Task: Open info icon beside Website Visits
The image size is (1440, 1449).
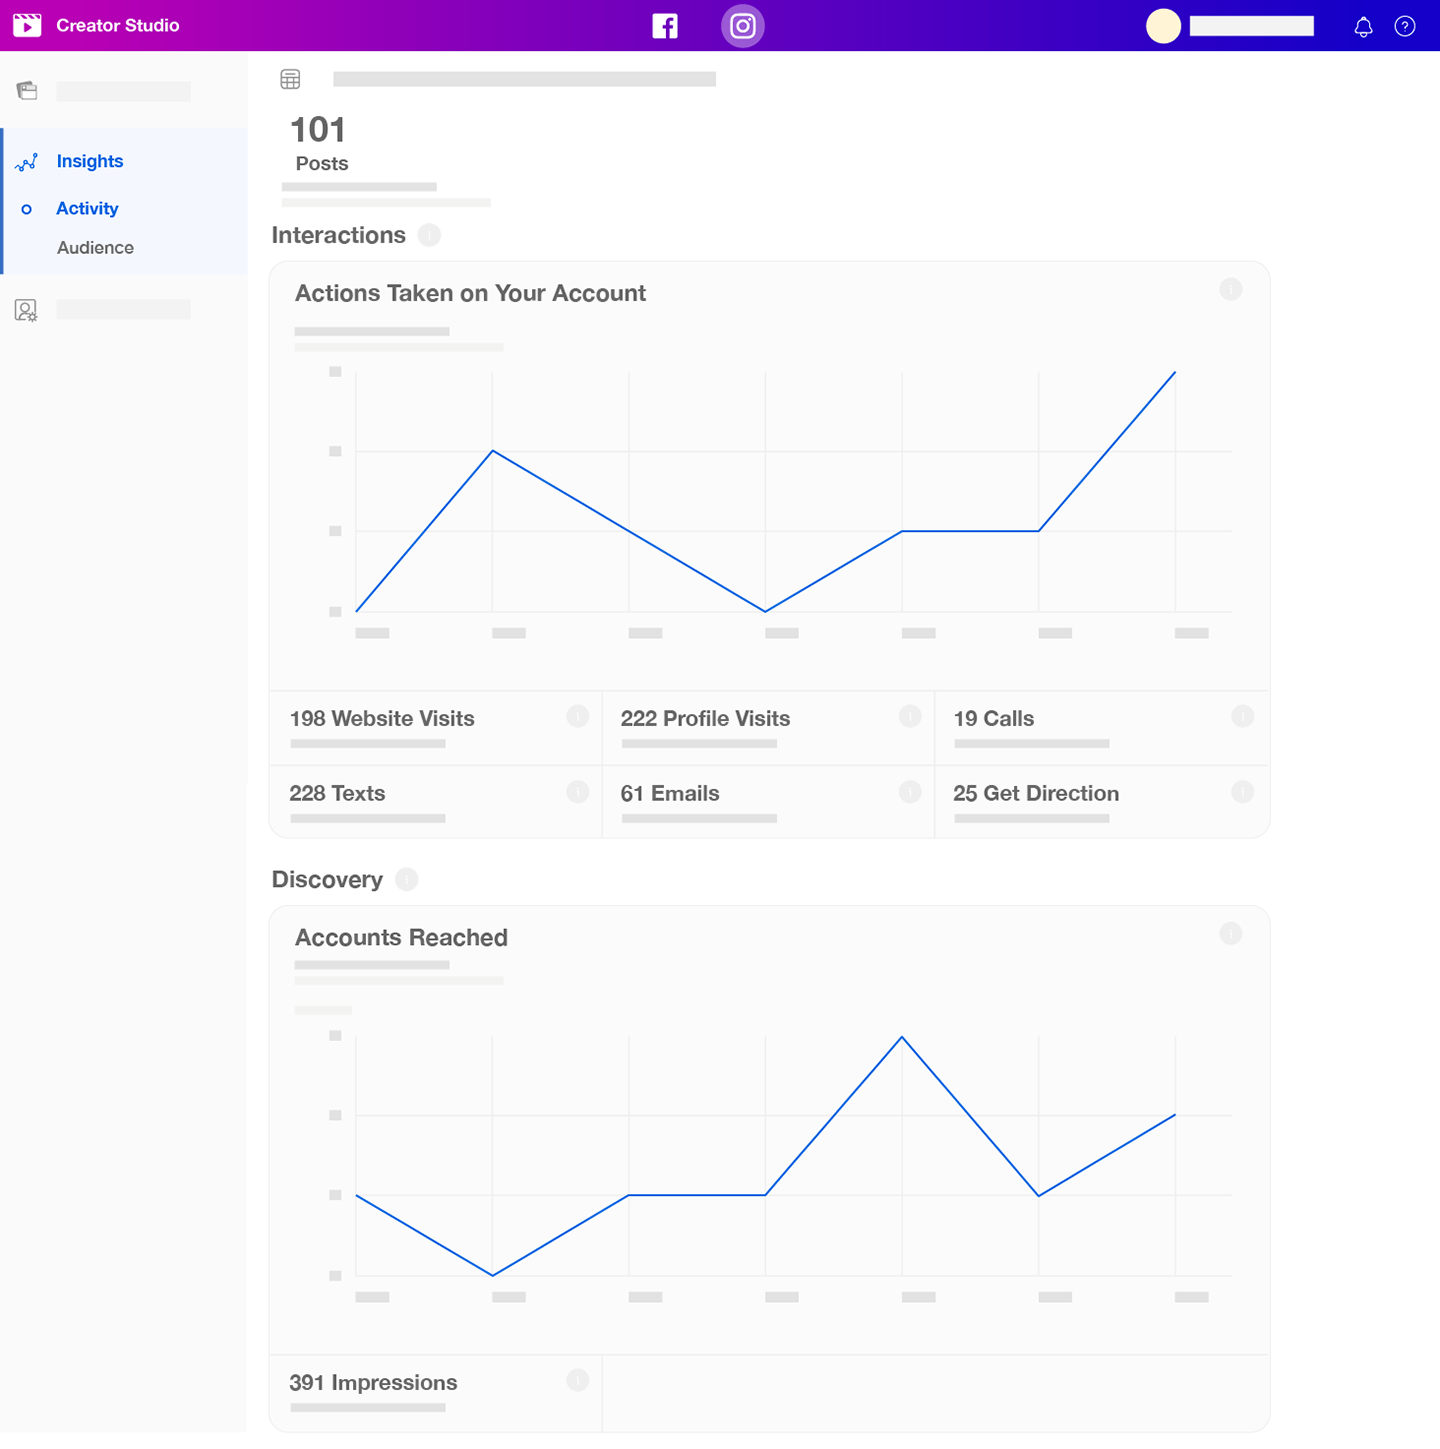Action: tap(578, 716)
